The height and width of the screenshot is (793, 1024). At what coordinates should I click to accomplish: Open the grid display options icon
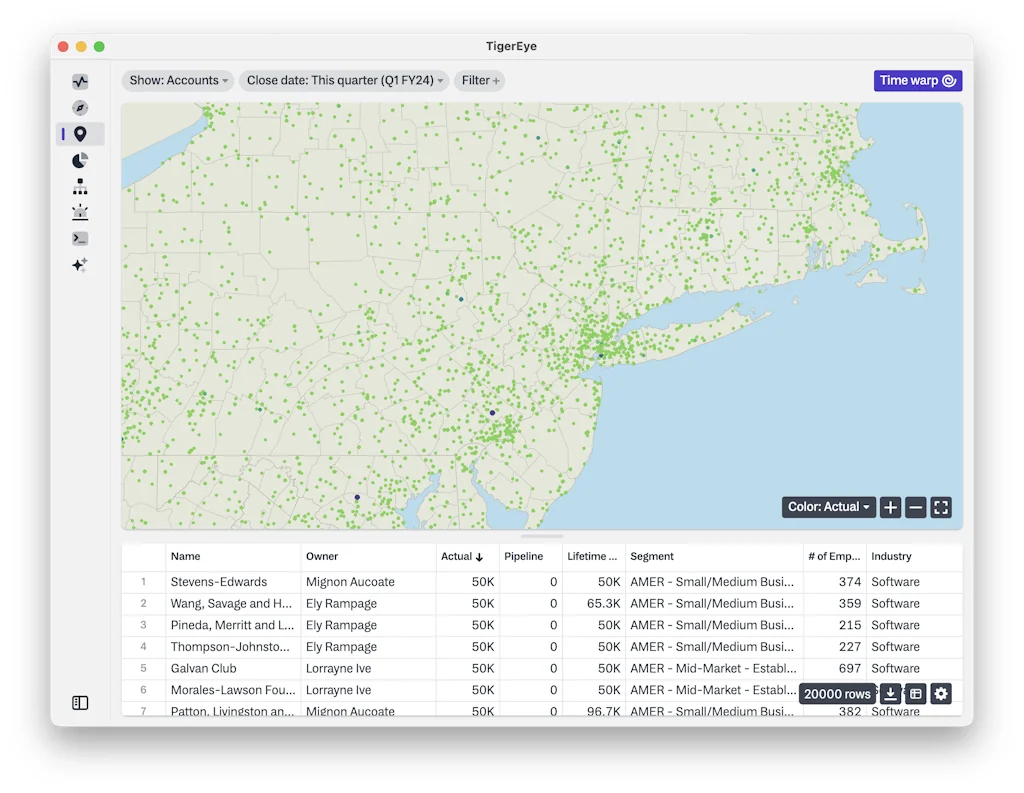(915, 693)
